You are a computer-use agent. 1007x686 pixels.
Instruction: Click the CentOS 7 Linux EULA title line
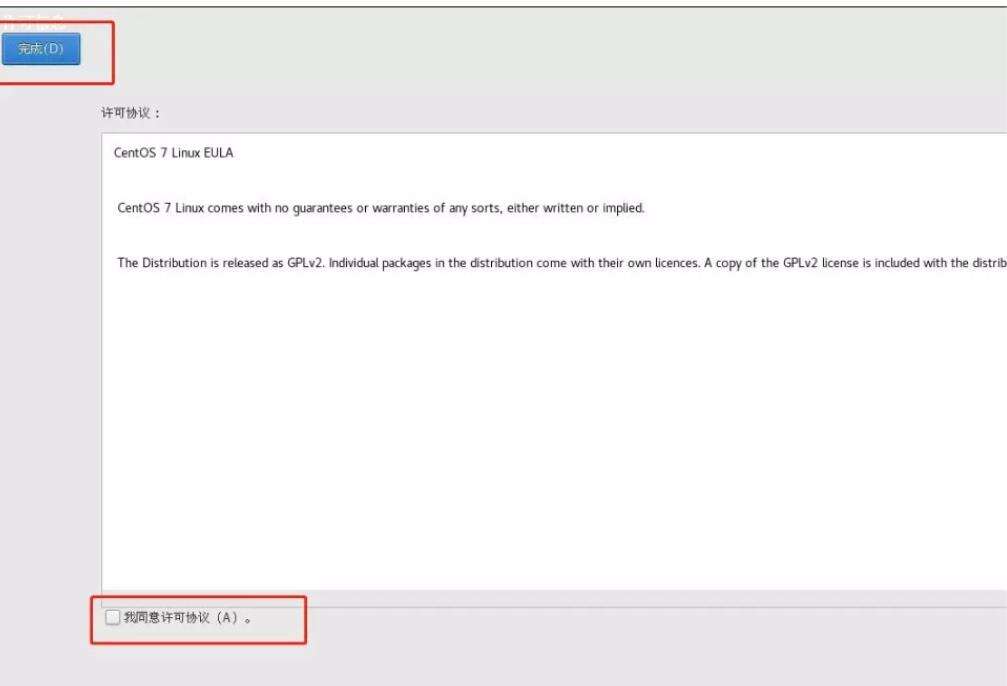click(x=173, y=153)
